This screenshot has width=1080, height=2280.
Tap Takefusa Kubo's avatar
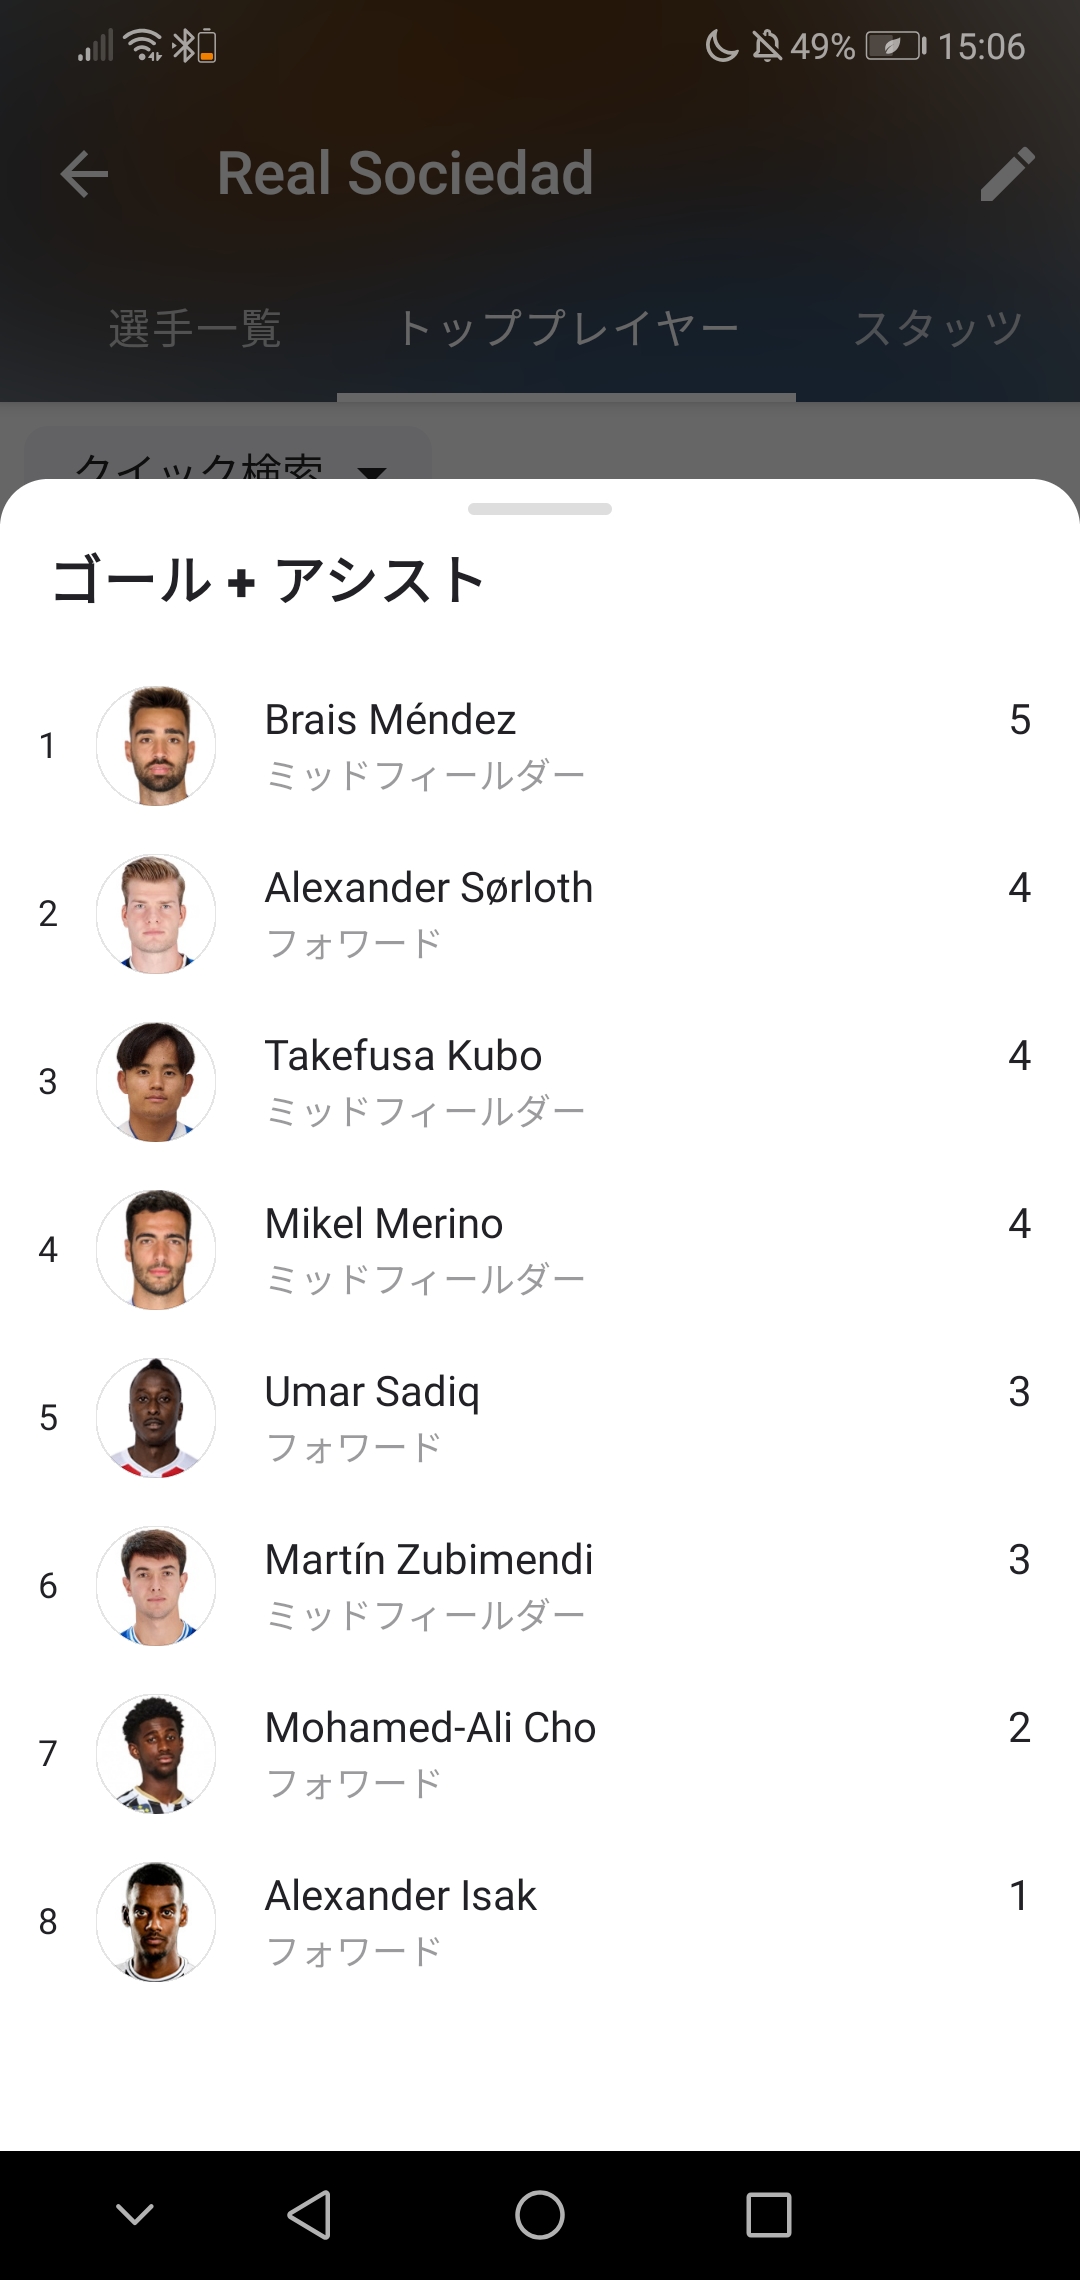[156, 1082]
